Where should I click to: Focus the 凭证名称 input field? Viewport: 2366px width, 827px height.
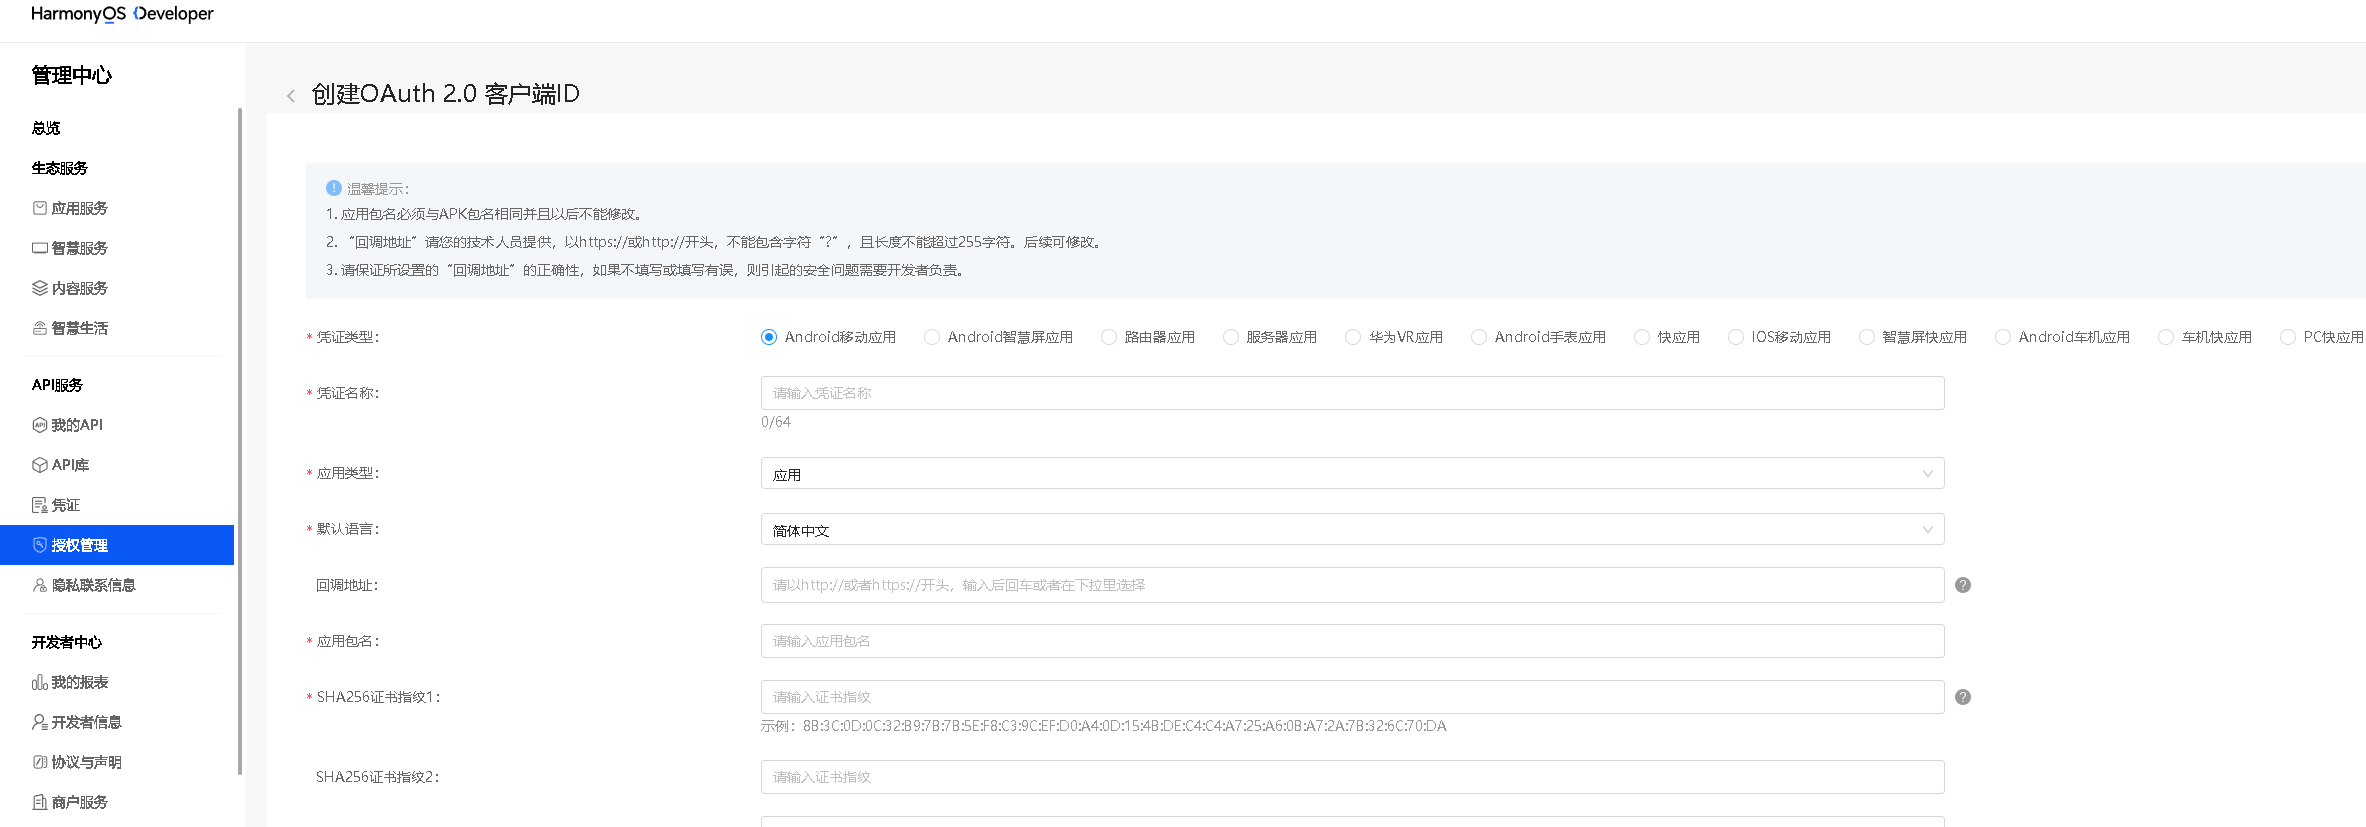[x=1352, y=393]
